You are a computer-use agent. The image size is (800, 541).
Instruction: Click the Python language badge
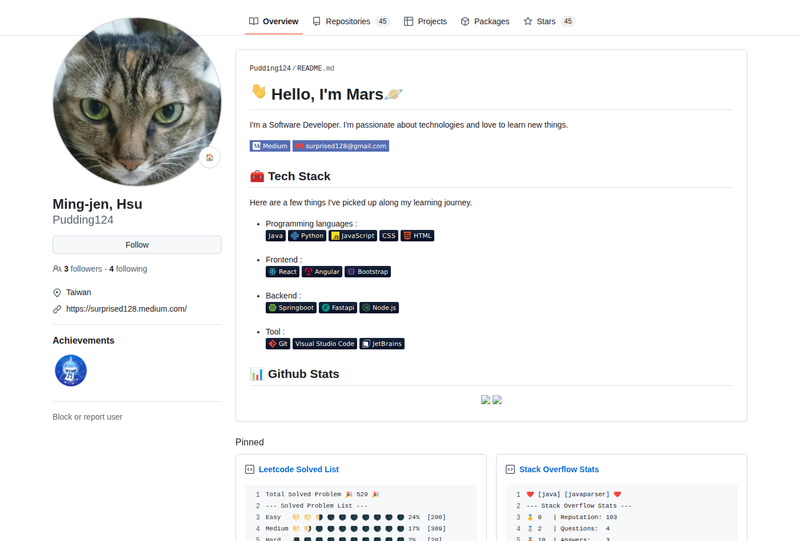[307, 236]
